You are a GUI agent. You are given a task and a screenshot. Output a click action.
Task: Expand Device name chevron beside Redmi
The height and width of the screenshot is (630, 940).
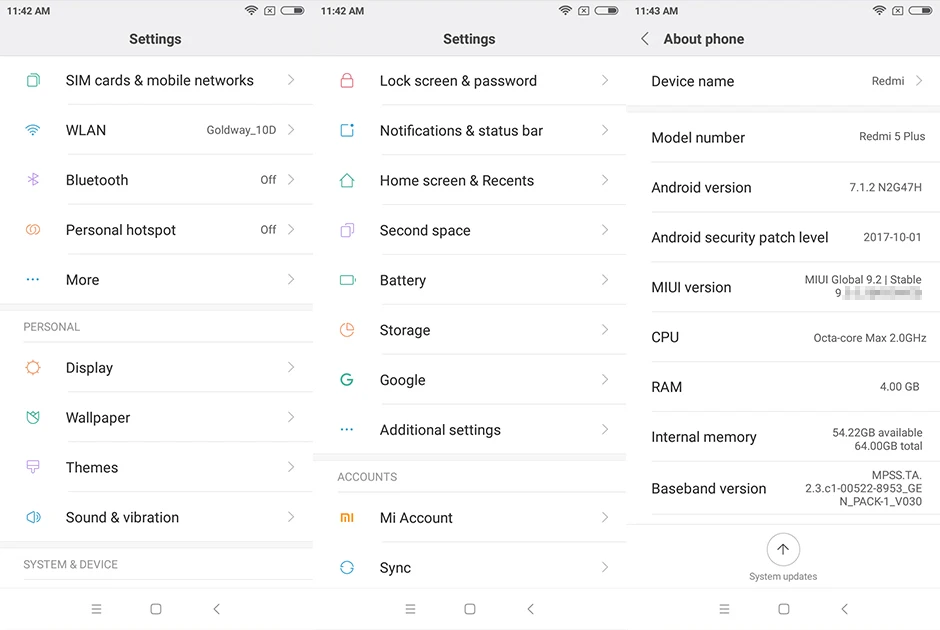(919, 80)
